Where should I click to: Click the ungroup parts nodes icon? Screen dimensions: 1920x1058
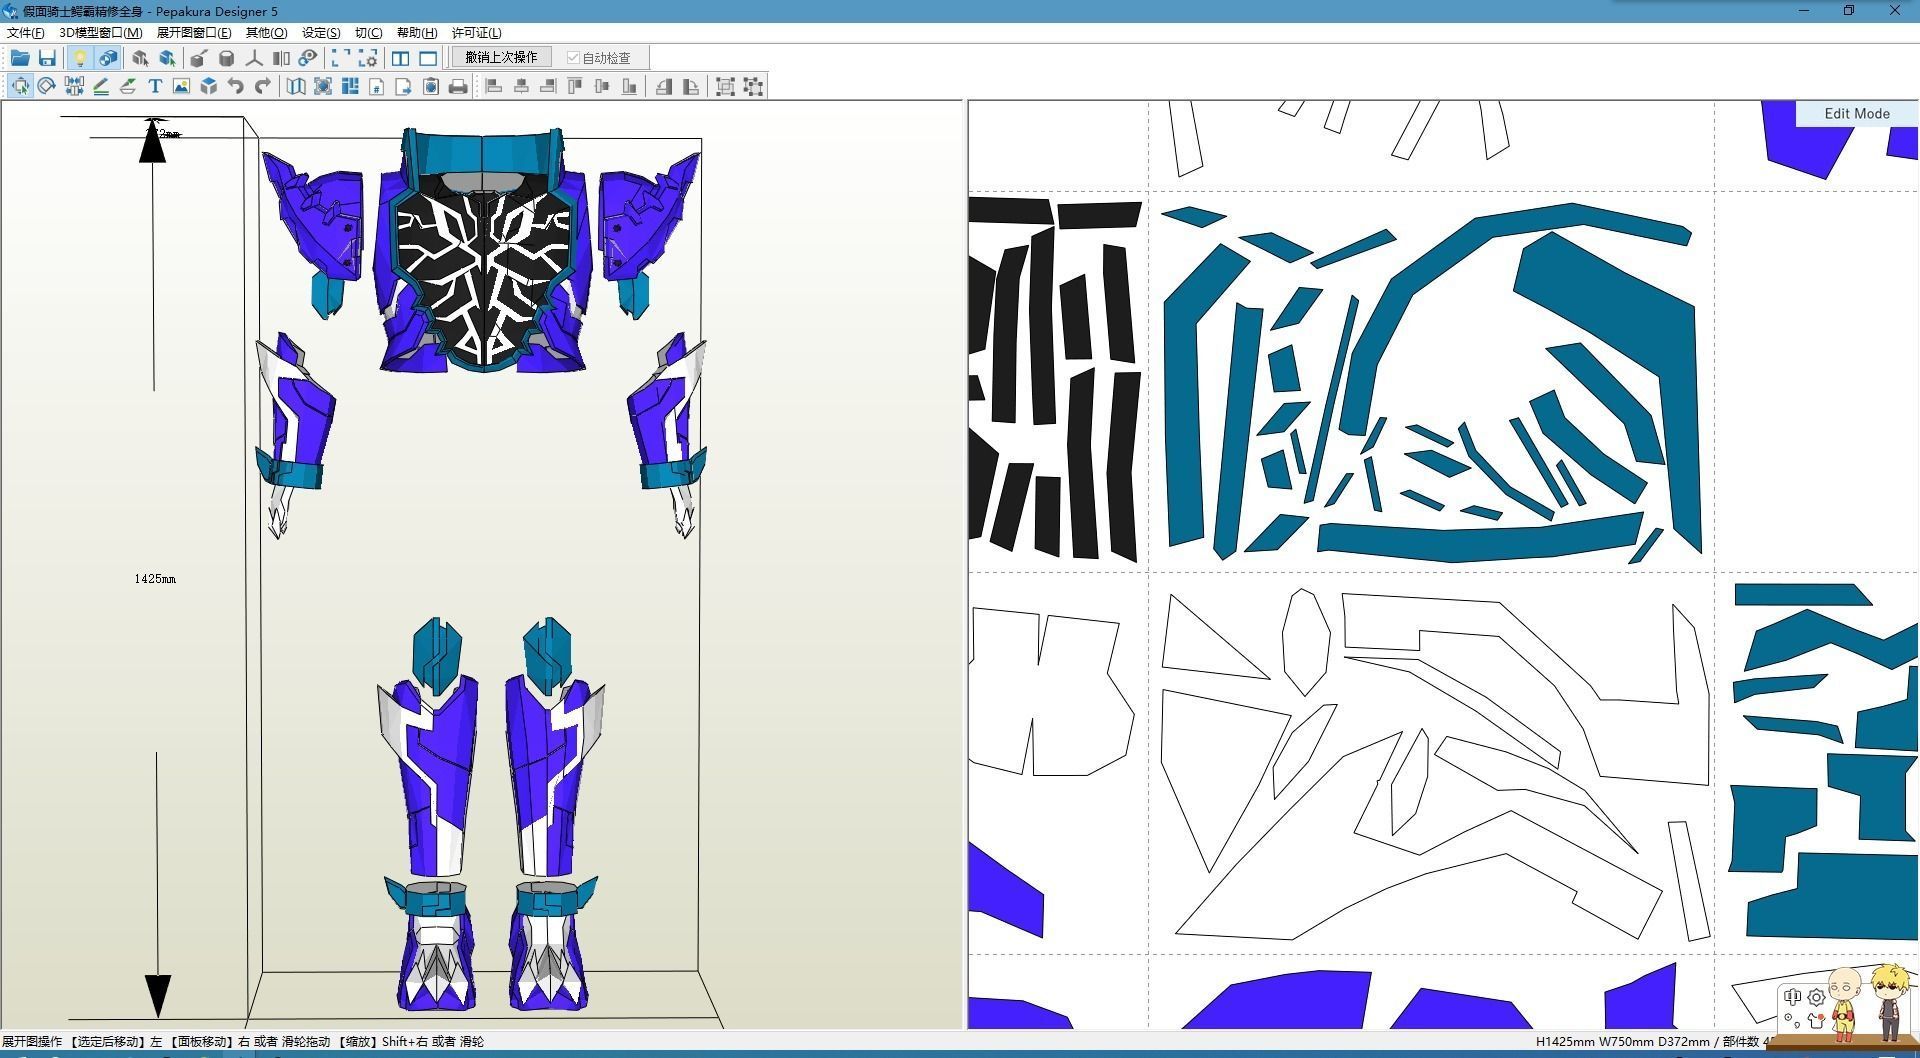click(x=753, y=86)
